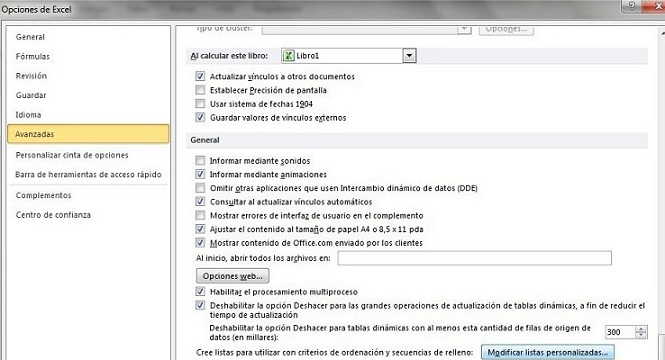
Task: Open the General options category
Action: [x=30, y=37]
